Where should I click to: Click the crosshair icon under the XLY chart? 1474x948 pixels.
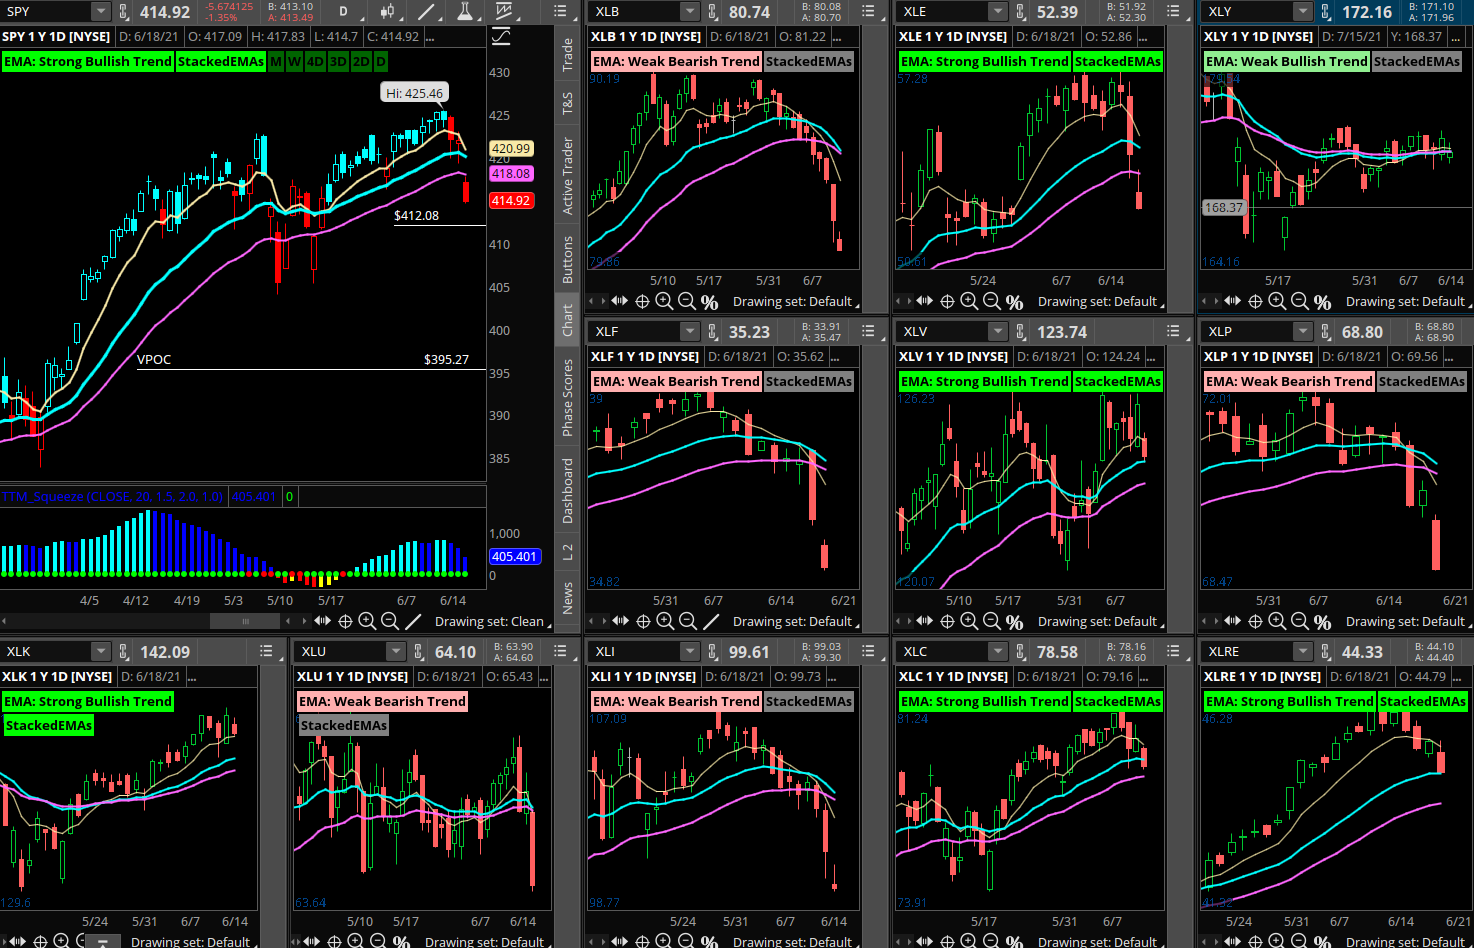pyautogui.click(x=1255, y=301)
